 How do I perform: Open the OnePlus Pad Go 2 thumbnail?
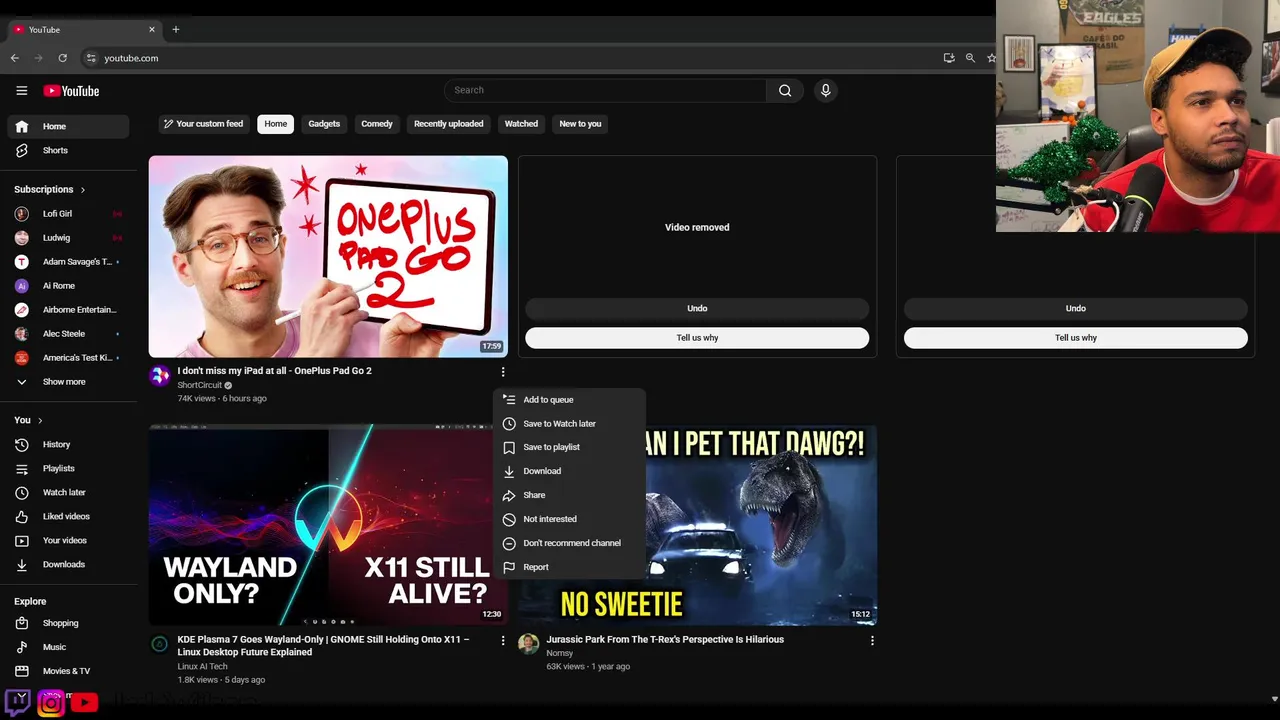pos(328,256)
